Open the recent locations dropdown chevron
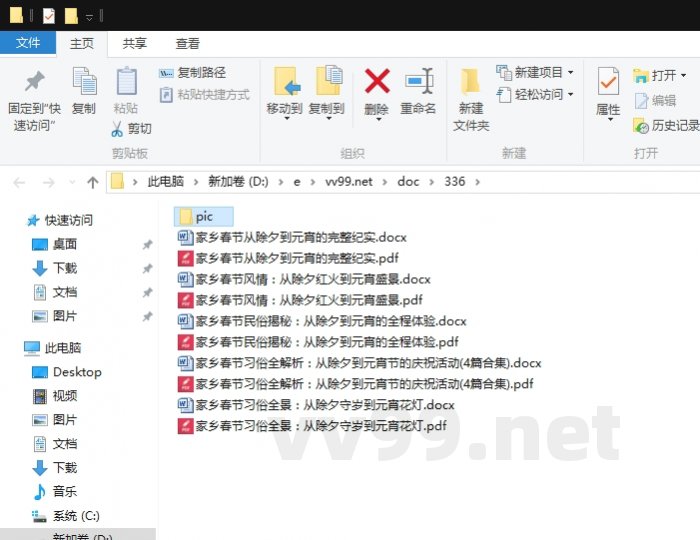The image size is (700, 540). (x=72, y=183)
